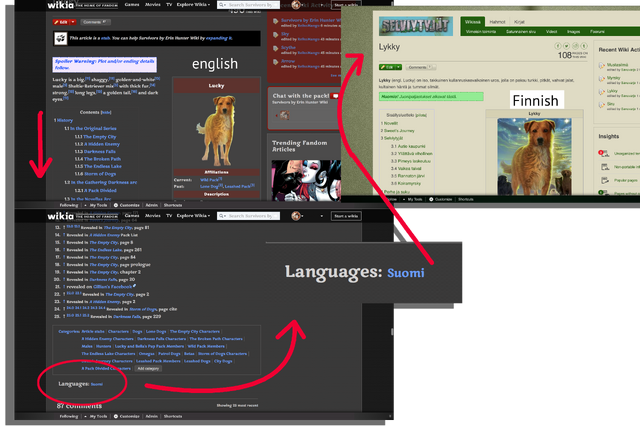This screenshot has height=427, width=640.
Task: Jump to 'The Empty City' contents entry
Action: pos(100,137)
